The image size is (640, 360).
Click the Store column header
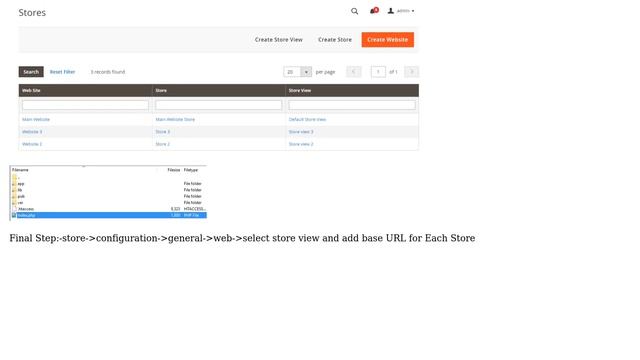(219, 91)
